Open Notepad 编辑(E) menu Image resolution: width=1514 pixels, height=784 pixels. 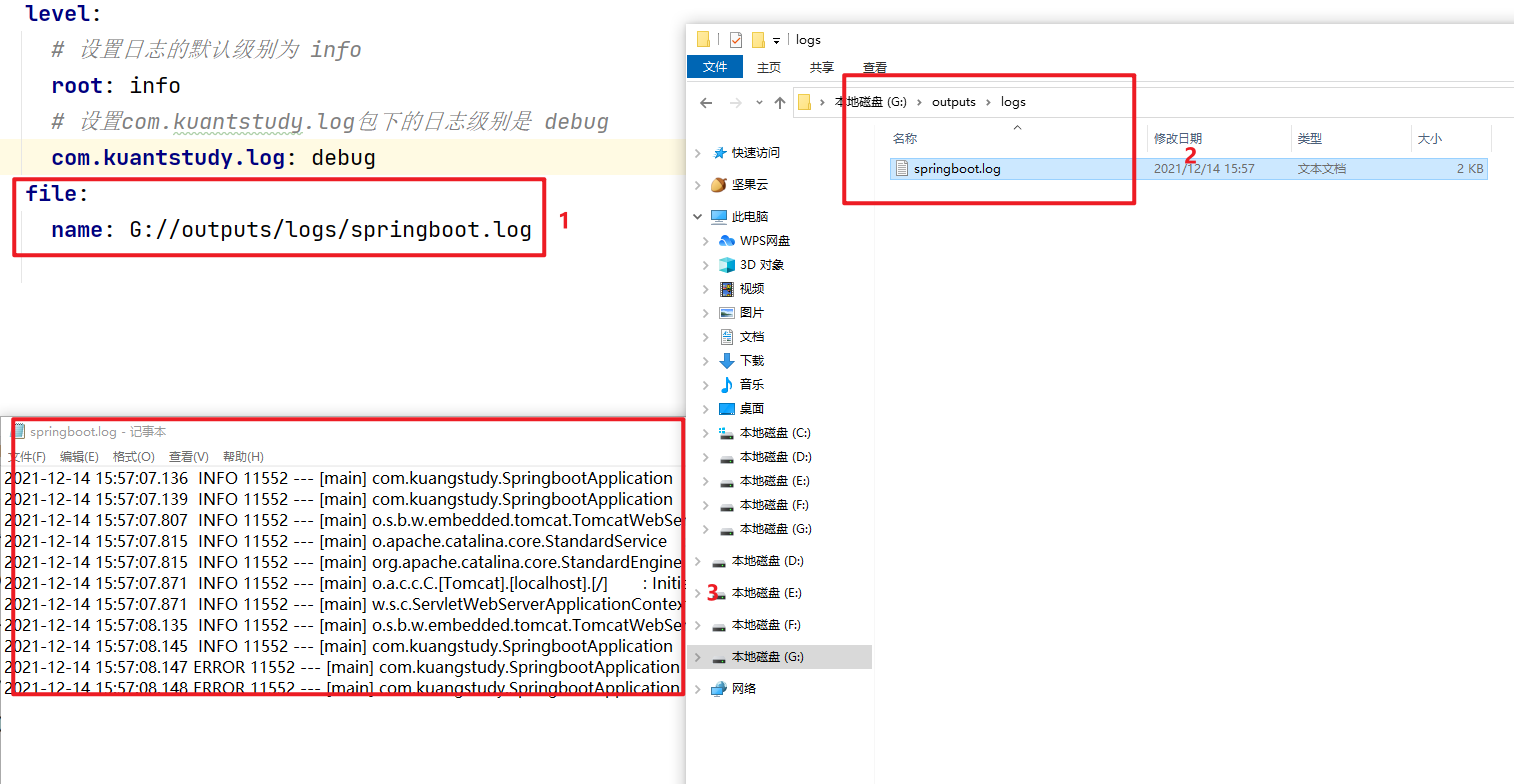click(x=79, y=456)
